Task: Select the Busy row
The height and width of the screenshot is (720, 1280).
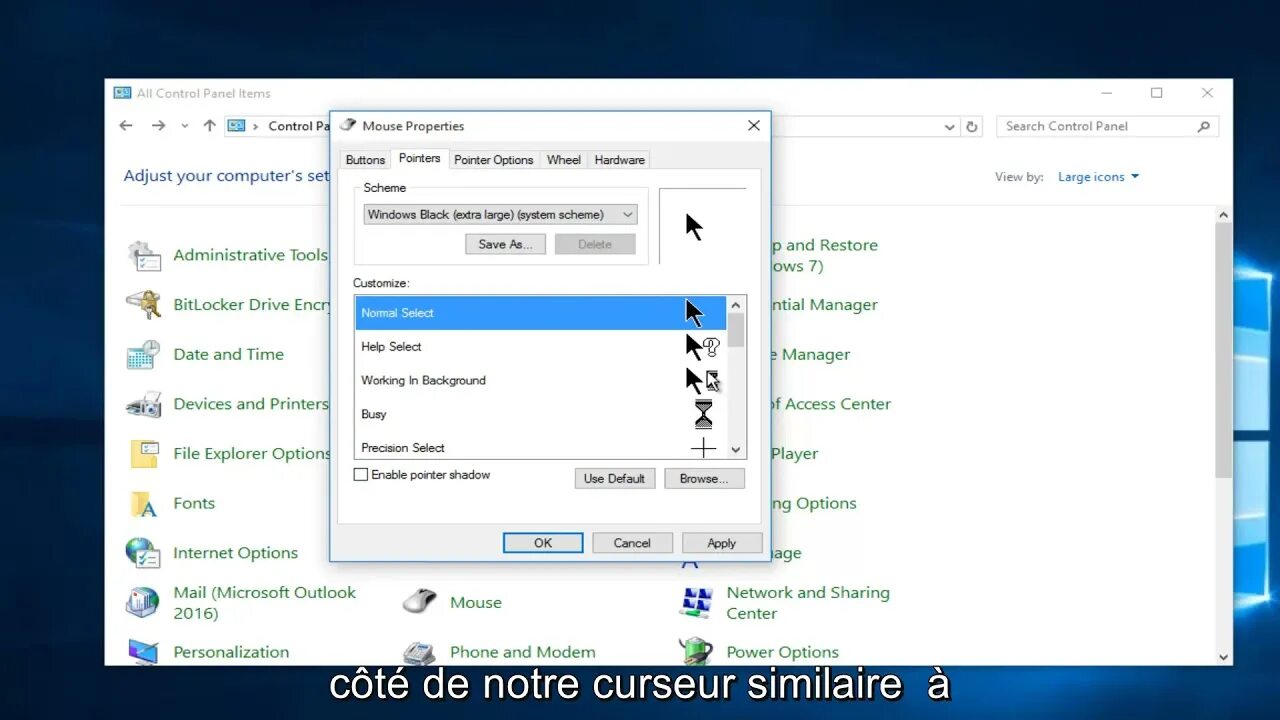Action: click(x=541, y=414)
